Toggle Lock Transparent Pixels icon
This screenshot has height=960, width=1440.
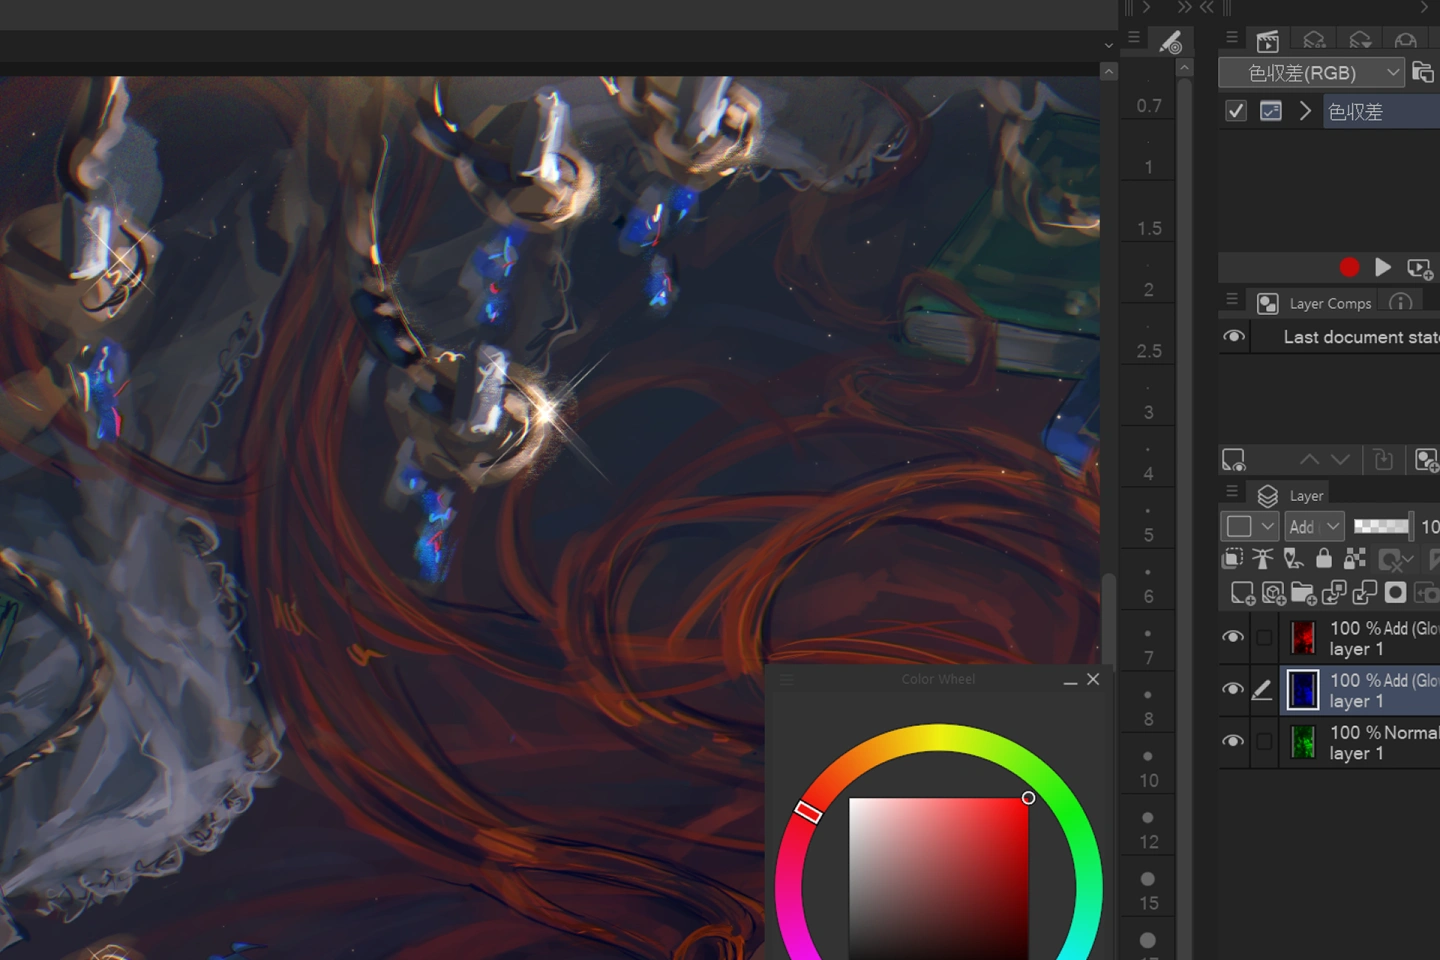pos(1355,558)
